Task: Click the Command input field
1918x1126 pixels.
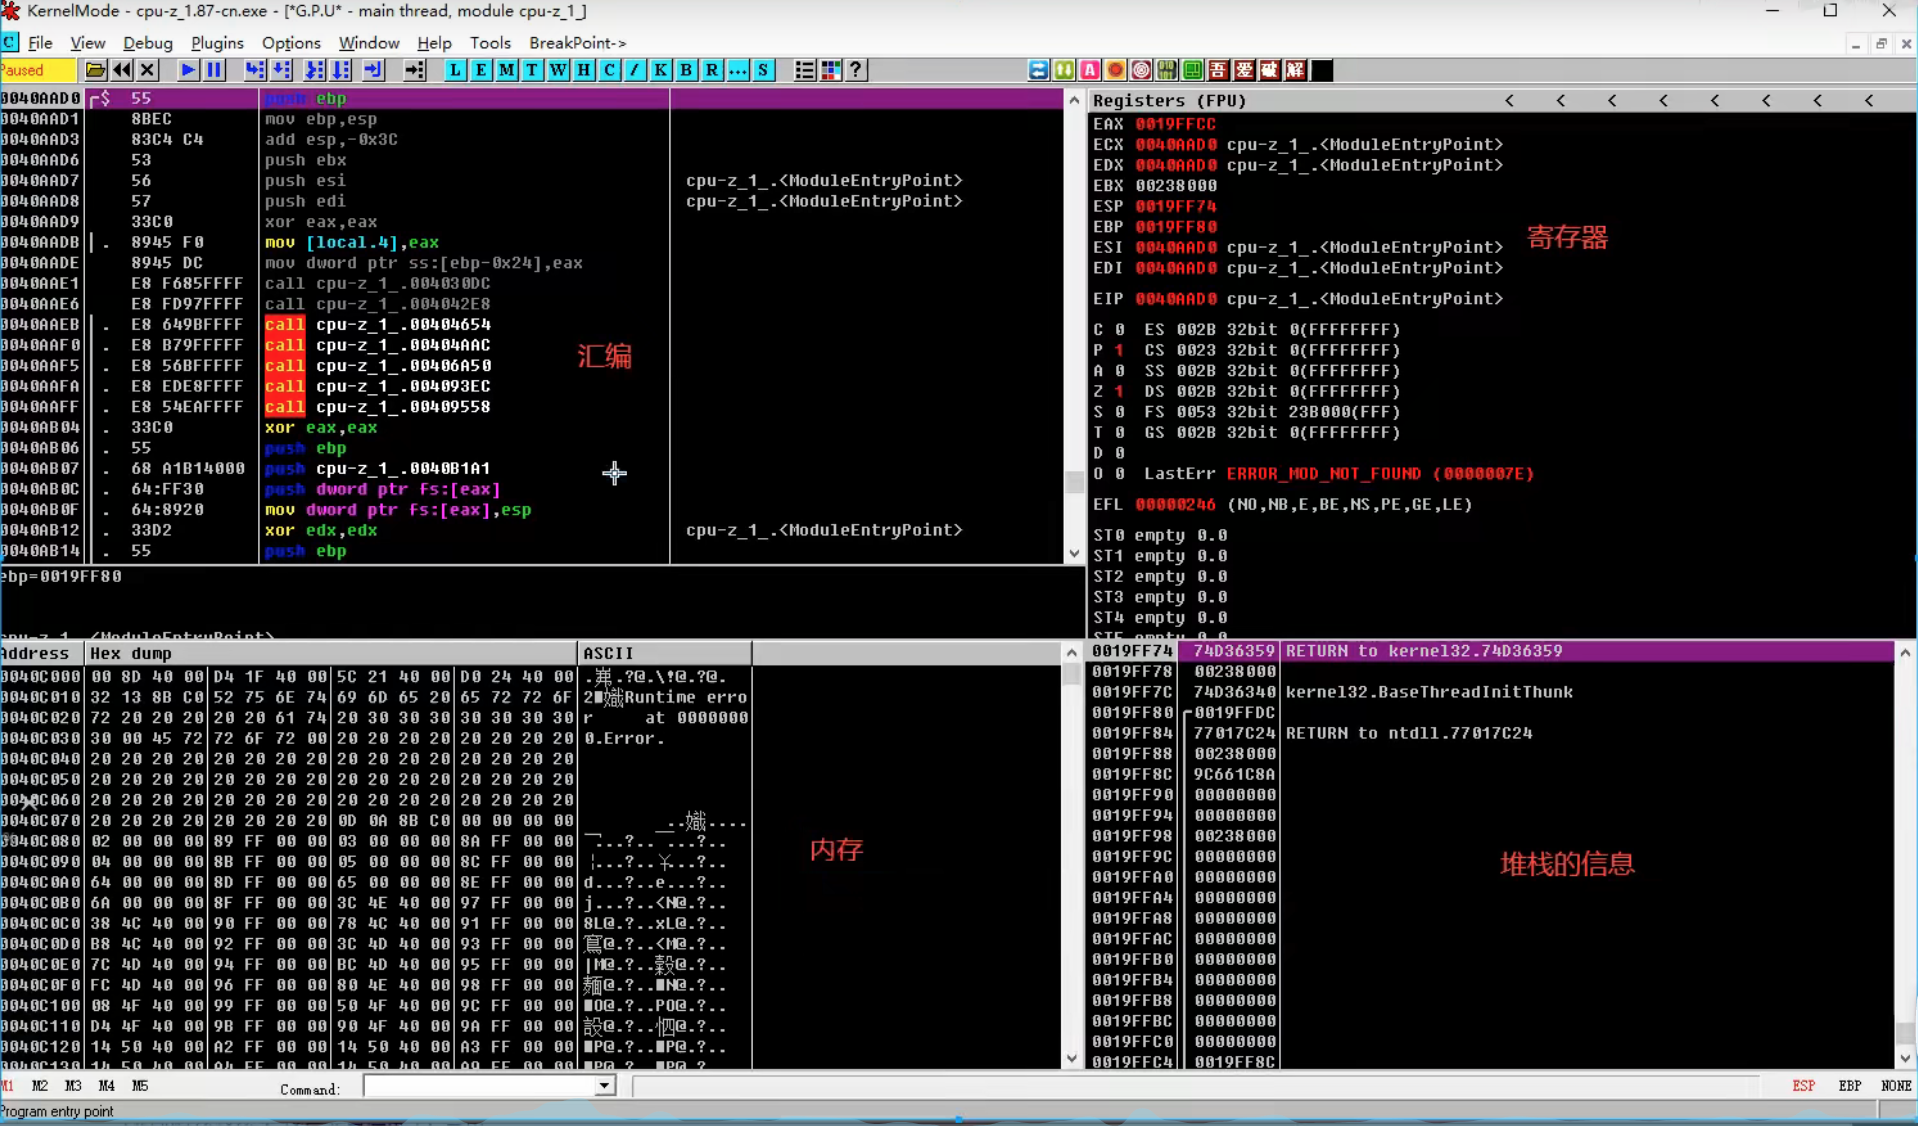Action: tap(479, 1087)
